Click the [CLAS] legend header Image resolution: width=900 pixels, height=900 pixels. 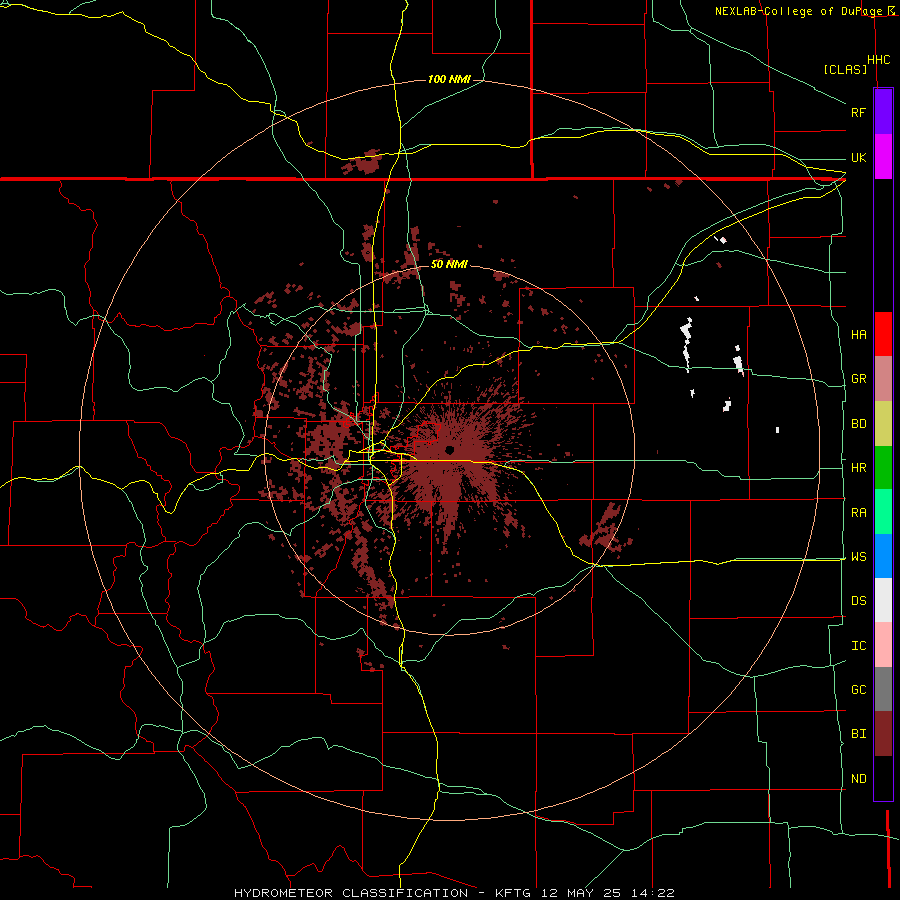click(x=845, y=69)
